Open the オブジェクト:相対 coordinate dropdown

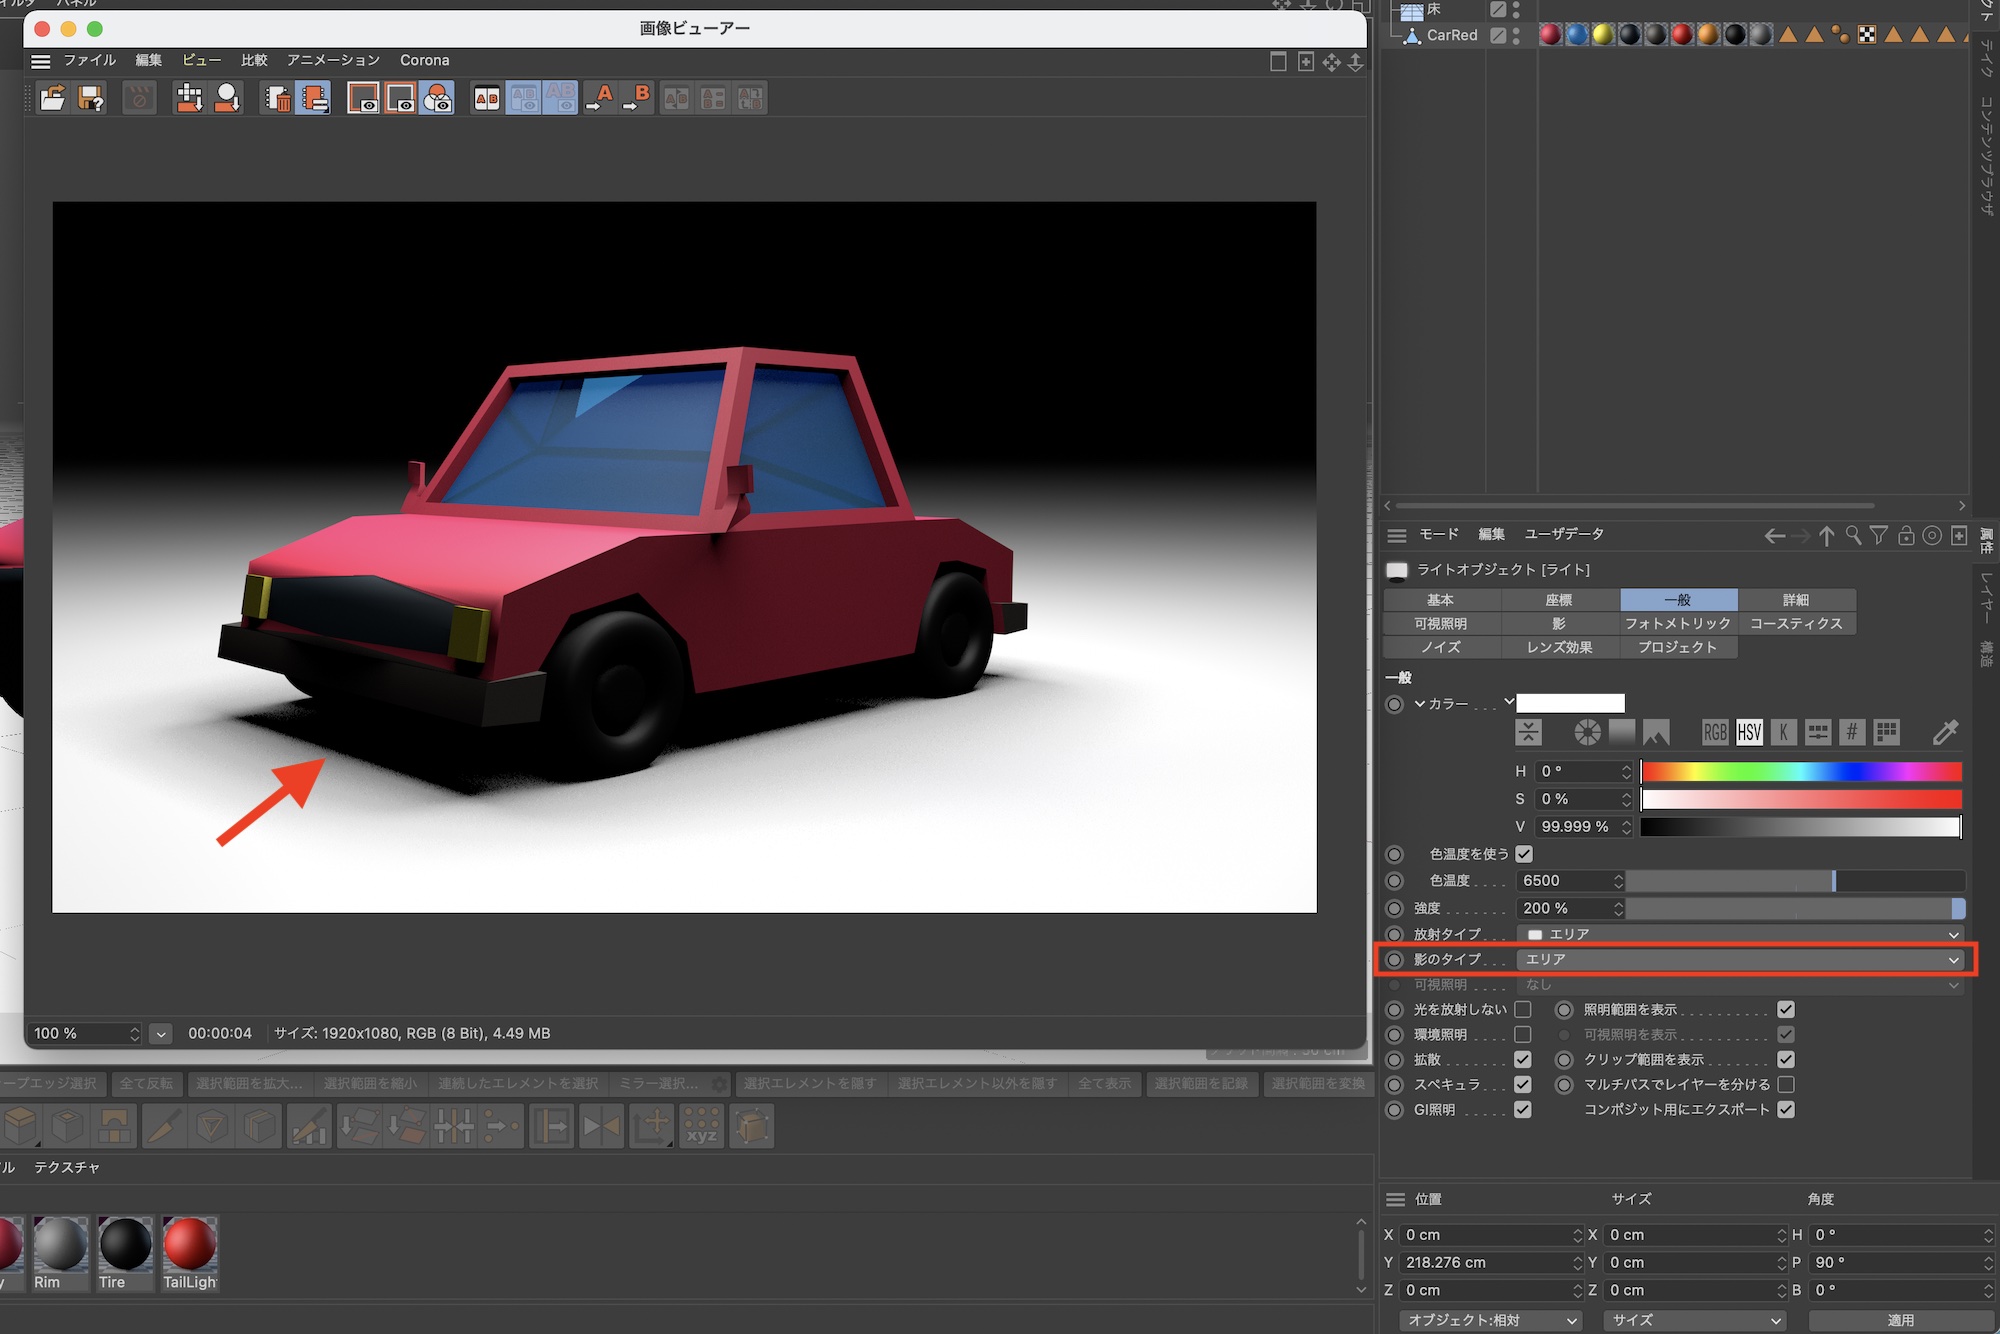click(x=1490, y=1320)
